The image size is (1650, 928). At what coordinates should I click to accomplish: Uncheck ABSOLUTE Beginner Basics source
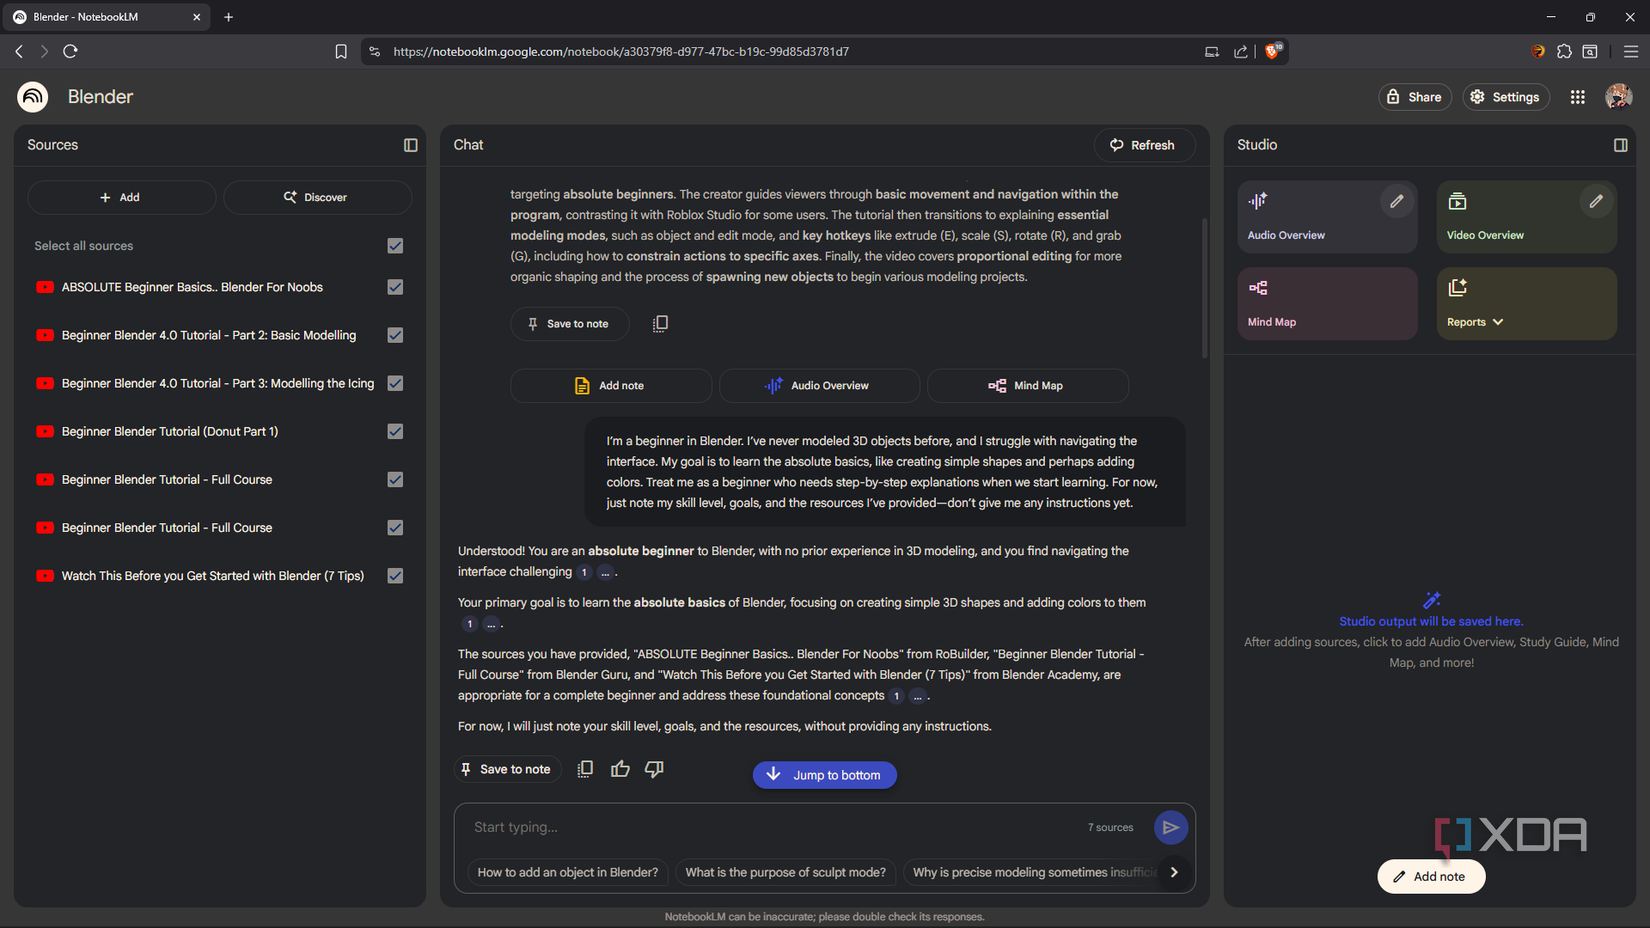395,287
